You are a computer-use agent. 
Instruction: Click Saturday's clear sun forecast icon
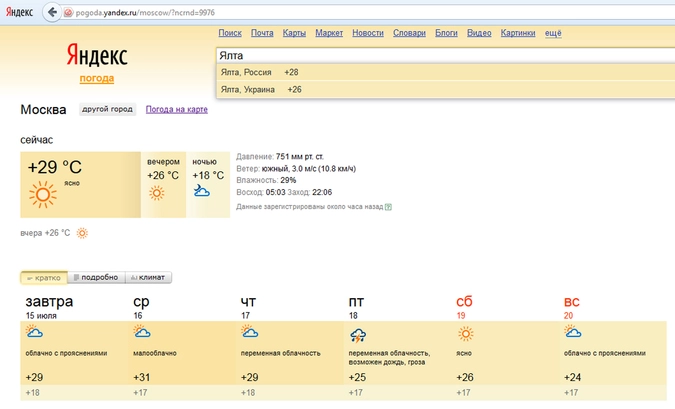(465, 333)
